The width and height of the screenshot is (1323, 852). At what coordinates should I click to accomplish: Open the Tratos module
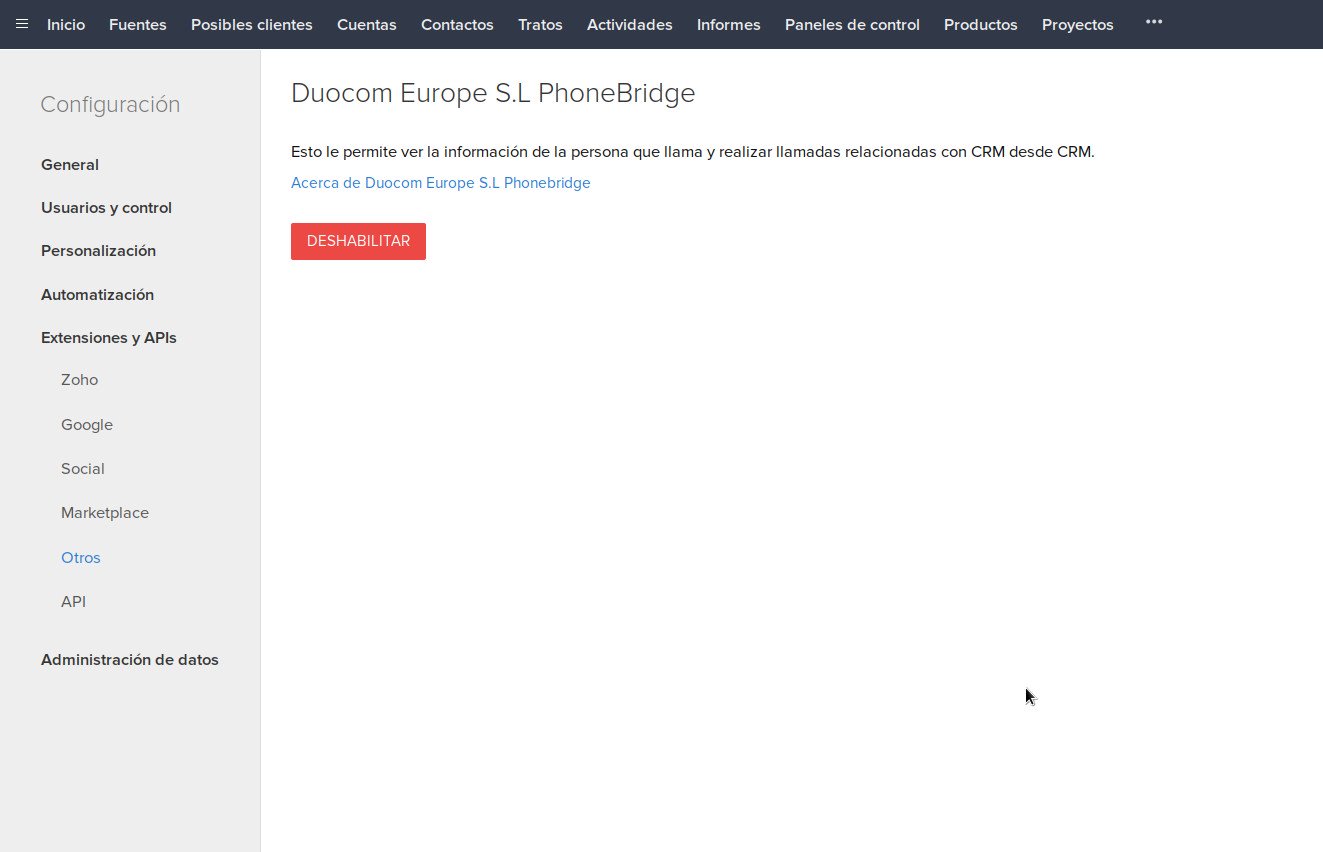coord(540,25)
